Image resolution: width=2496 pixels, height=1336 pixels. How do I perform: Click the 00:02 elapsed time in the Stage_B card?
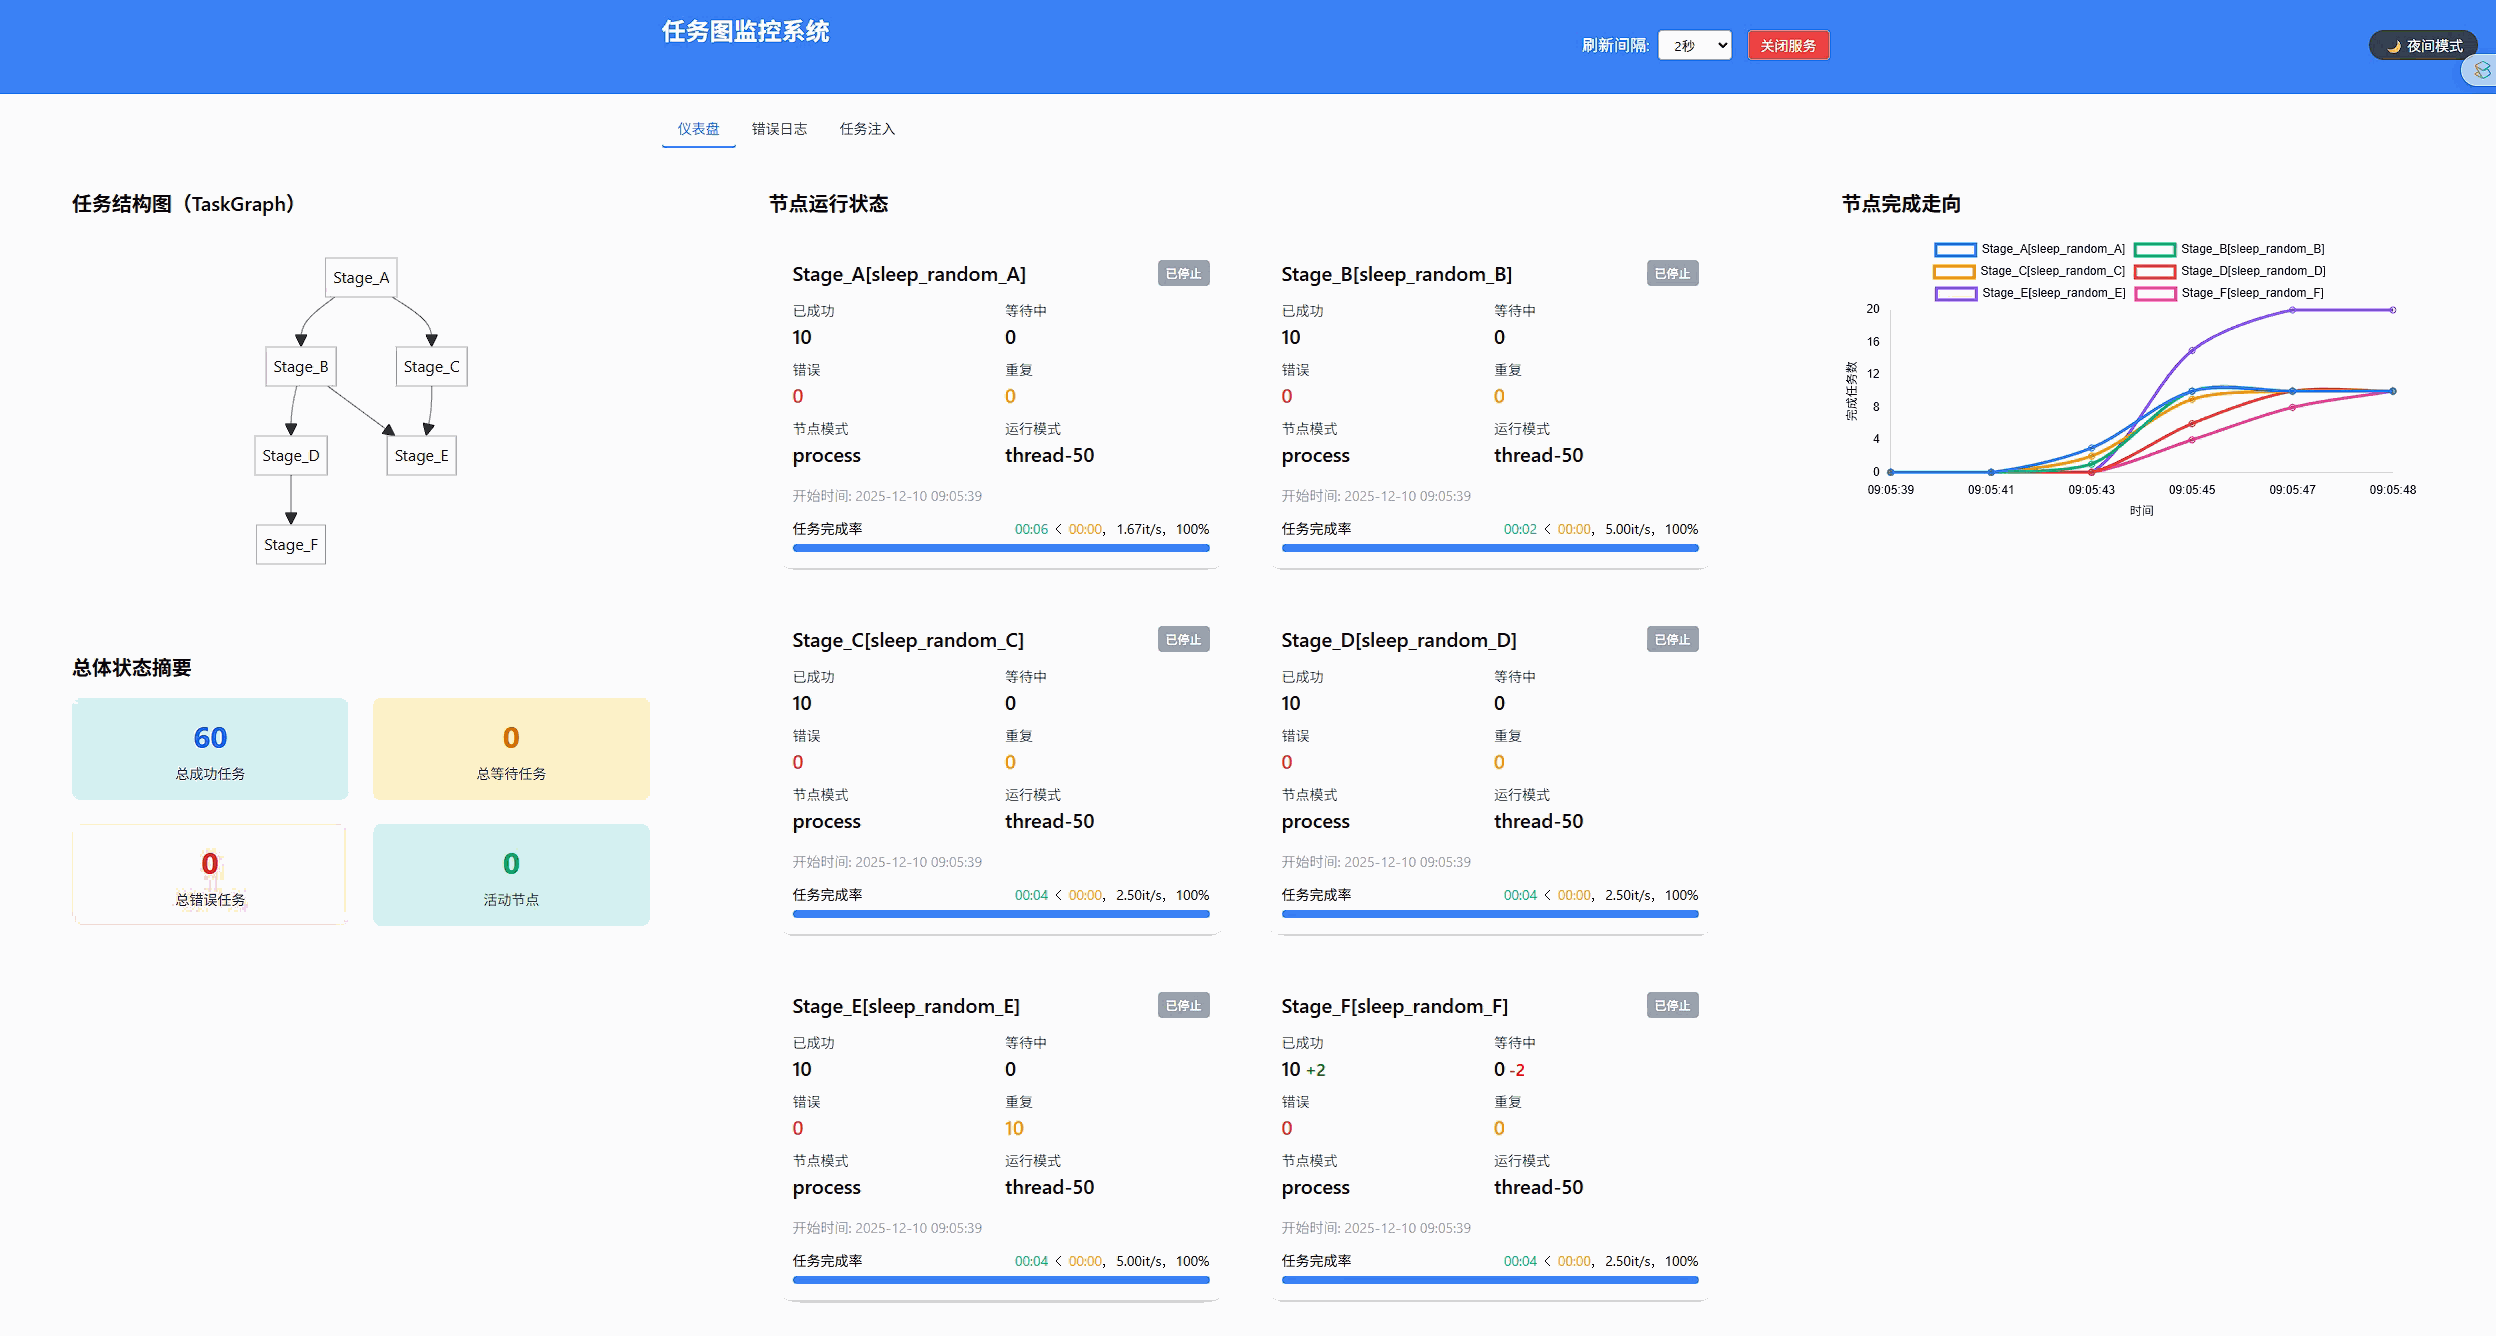pos(1520,529)
